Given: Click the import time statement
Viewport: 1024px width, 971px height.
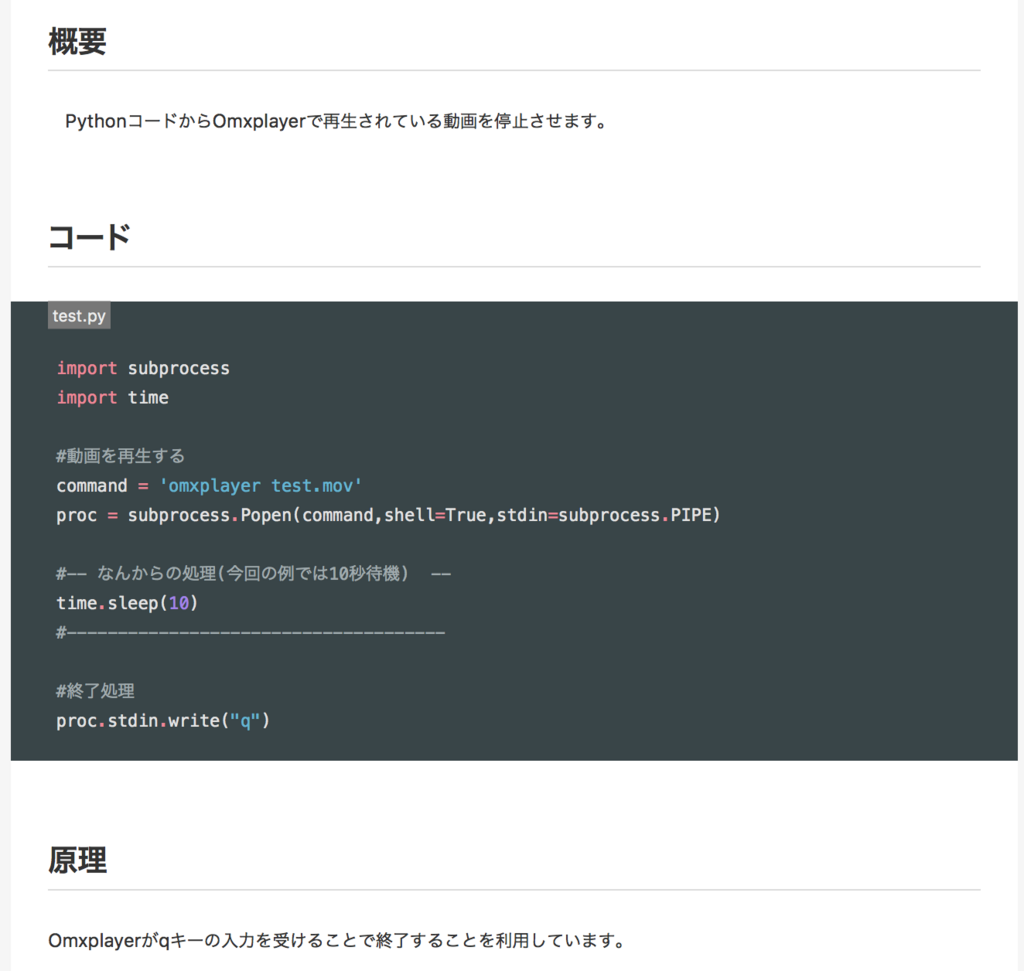Looking at the screenshot, I should pyautogui.click(x=112, y=397).
